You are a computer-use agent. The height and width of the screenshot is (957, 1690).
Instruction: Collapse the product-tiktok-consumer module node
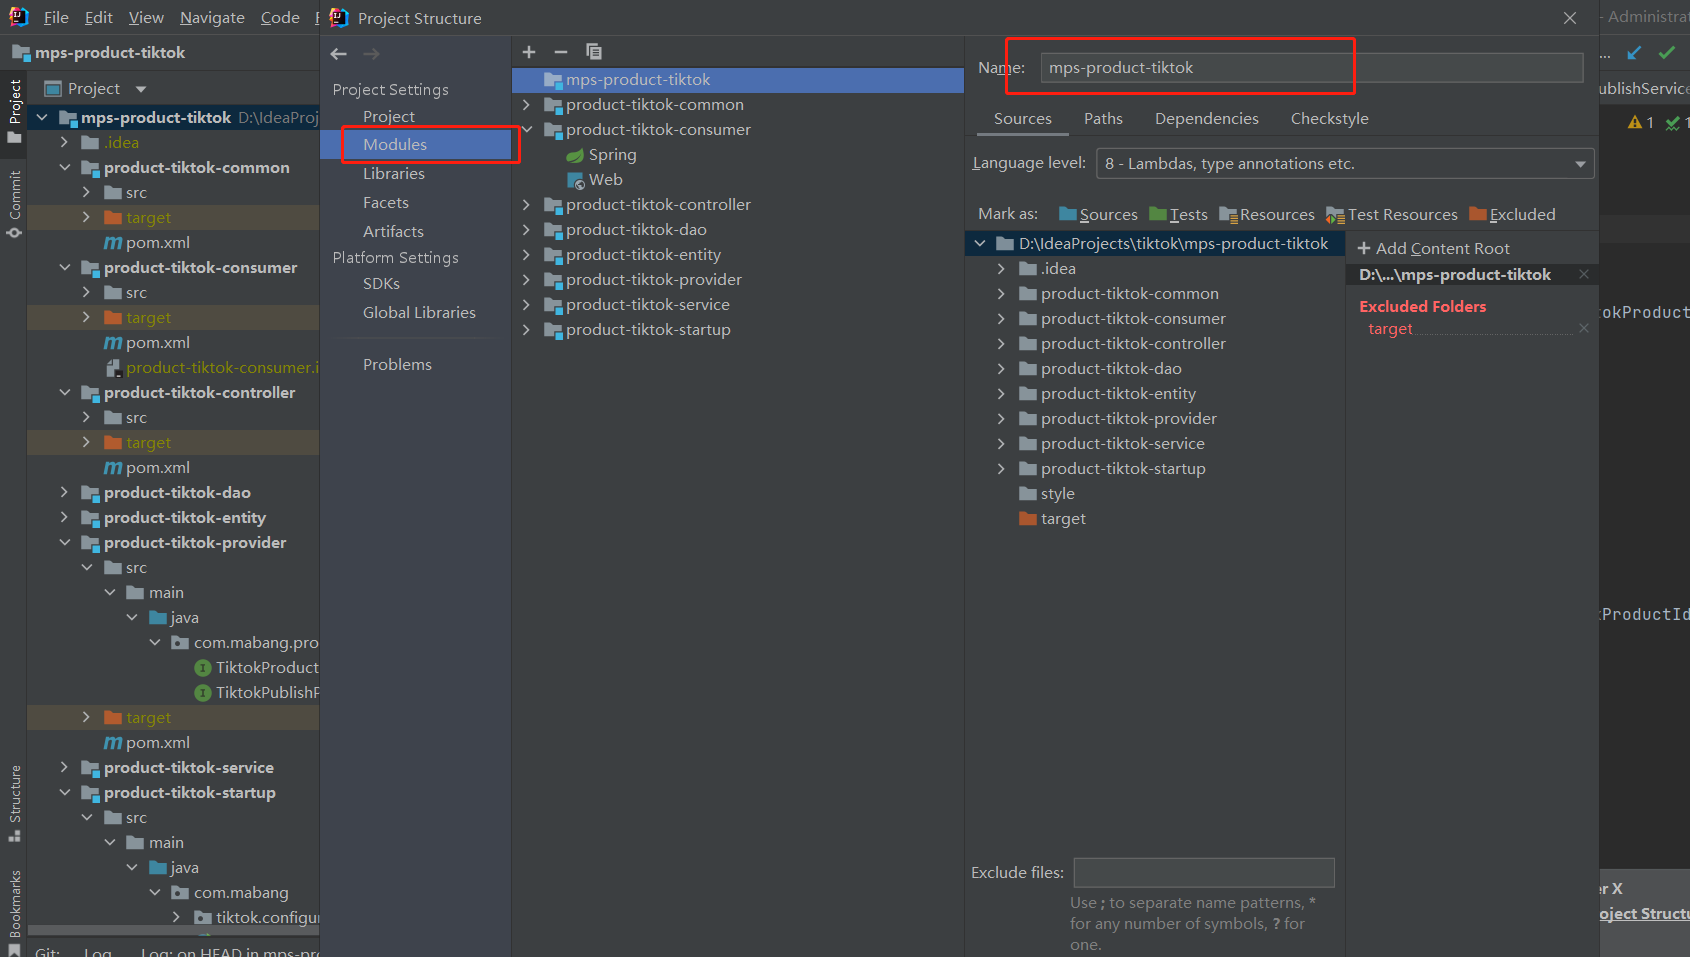[x=527, y=130]
